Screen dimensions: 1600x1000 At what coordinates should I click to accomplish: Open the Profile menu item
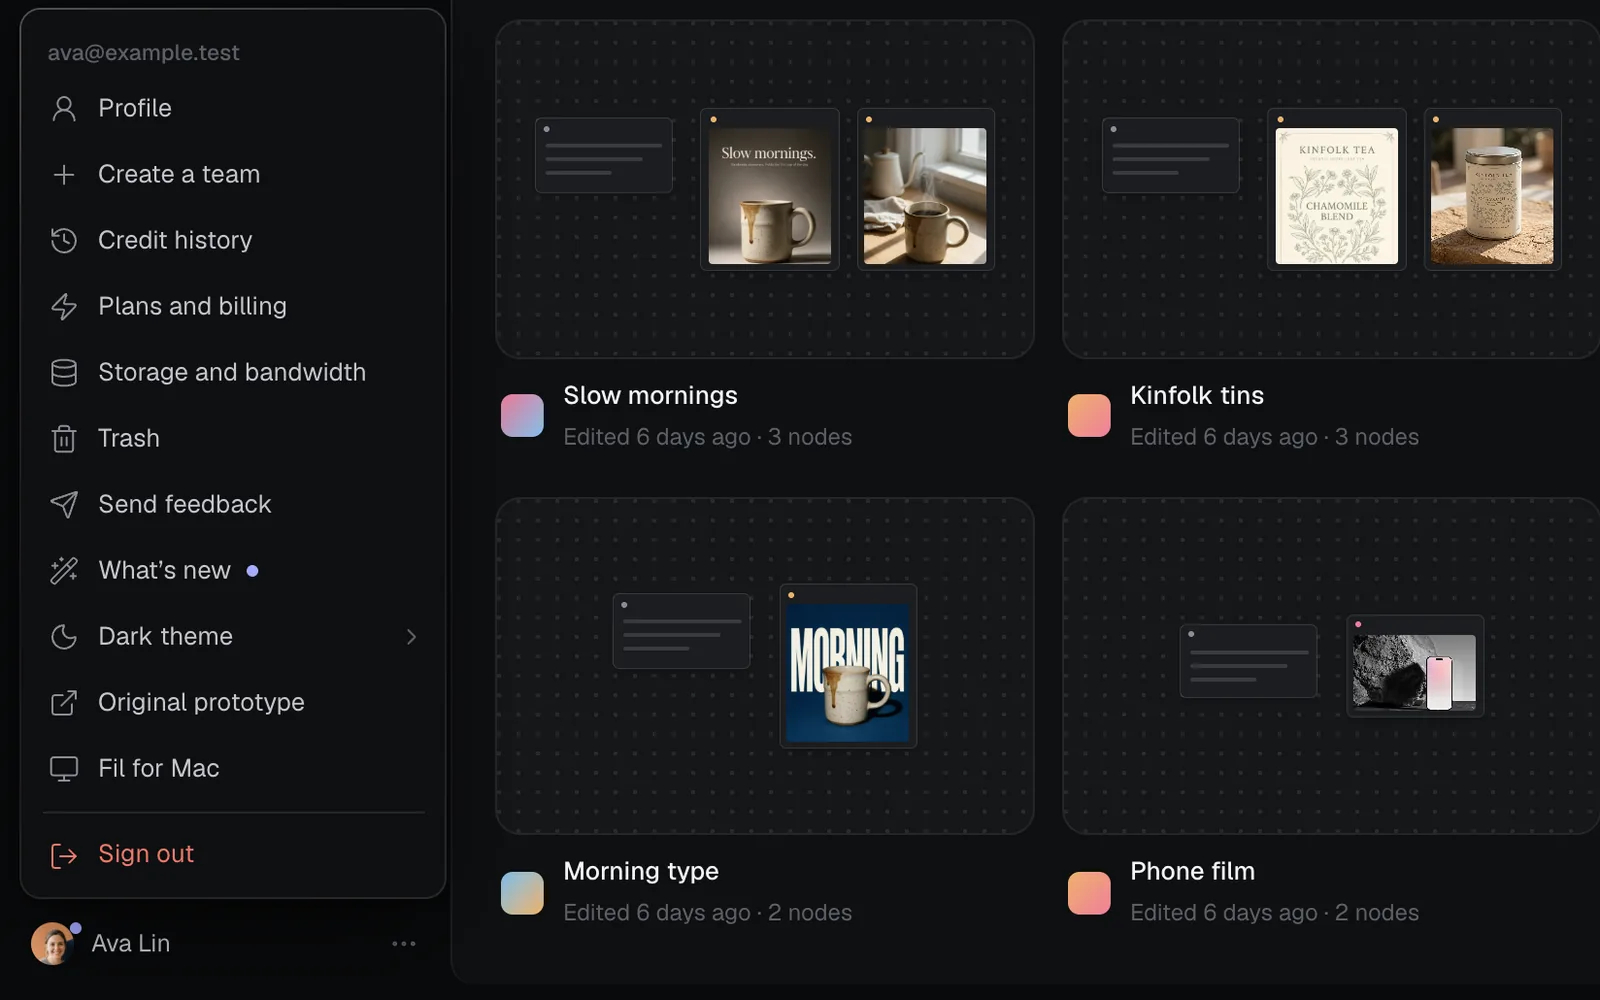click(x=233, y=108)
